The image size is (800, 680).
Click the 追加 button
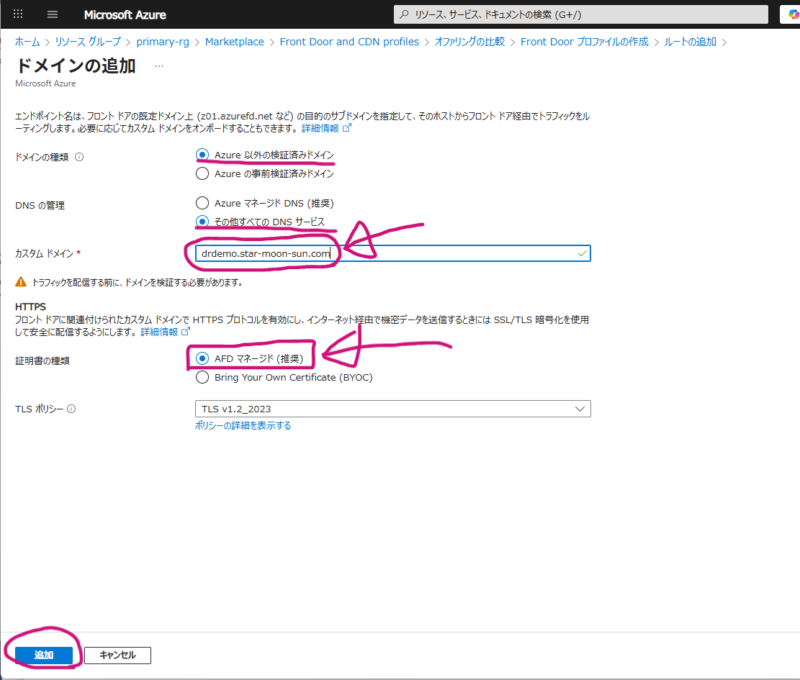pos(43,655)
